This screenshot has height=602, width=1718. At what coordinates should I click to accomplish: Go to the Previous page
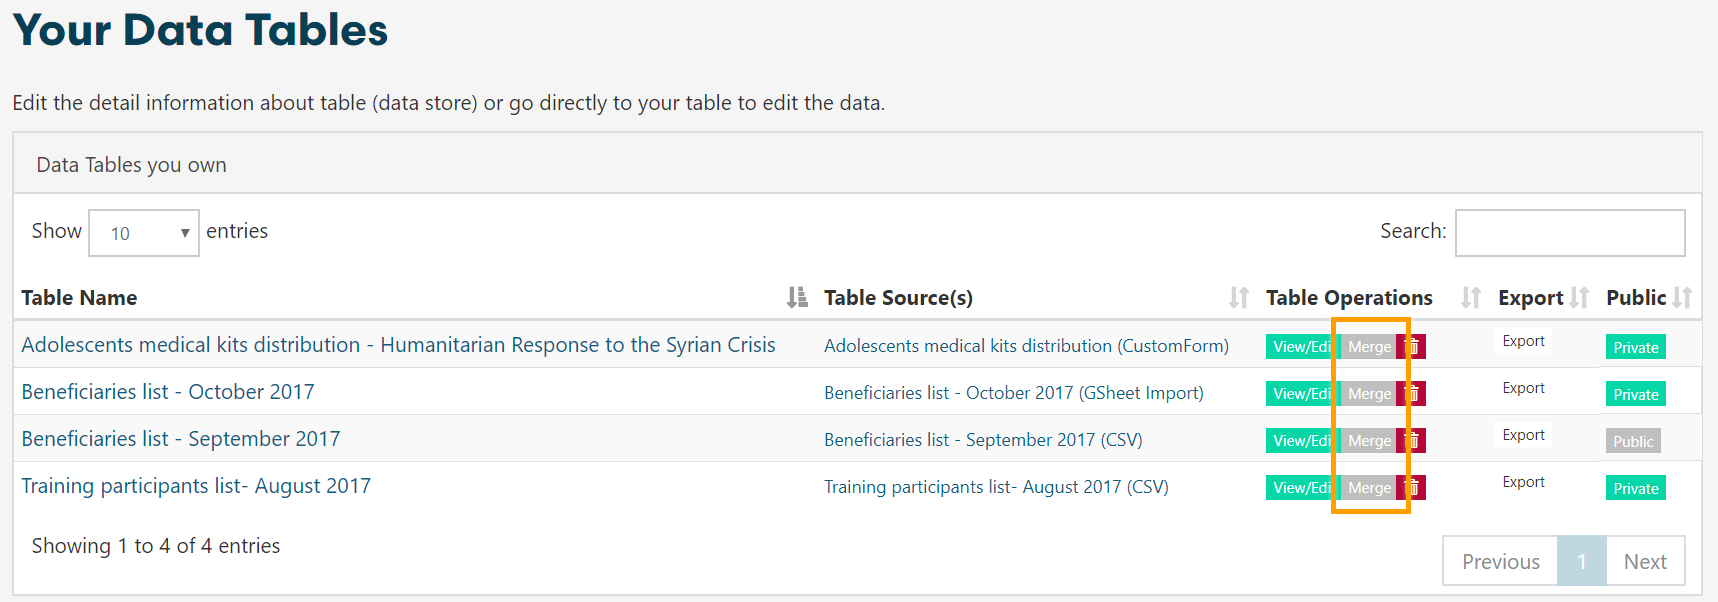[1500, 562]
